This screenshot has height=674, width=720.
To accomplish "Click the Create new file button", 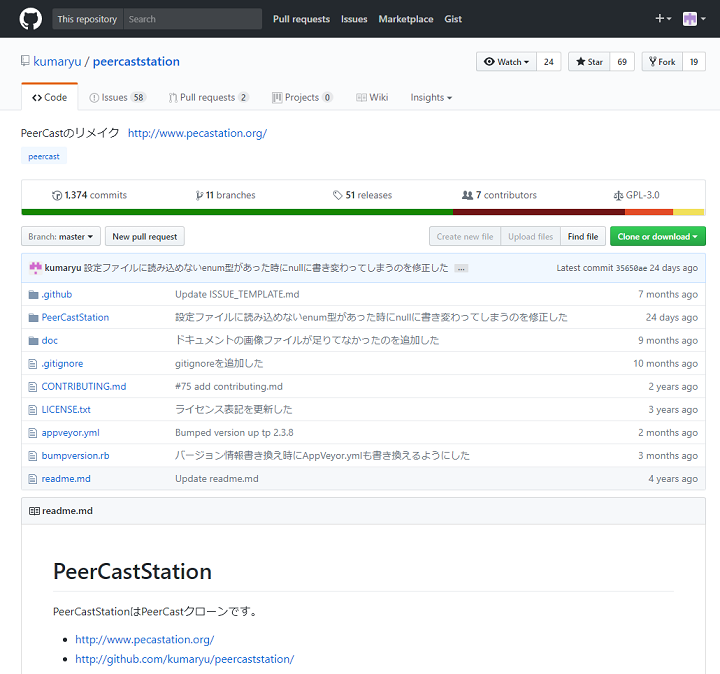I will pyautogui.click(x=465, y=236).
